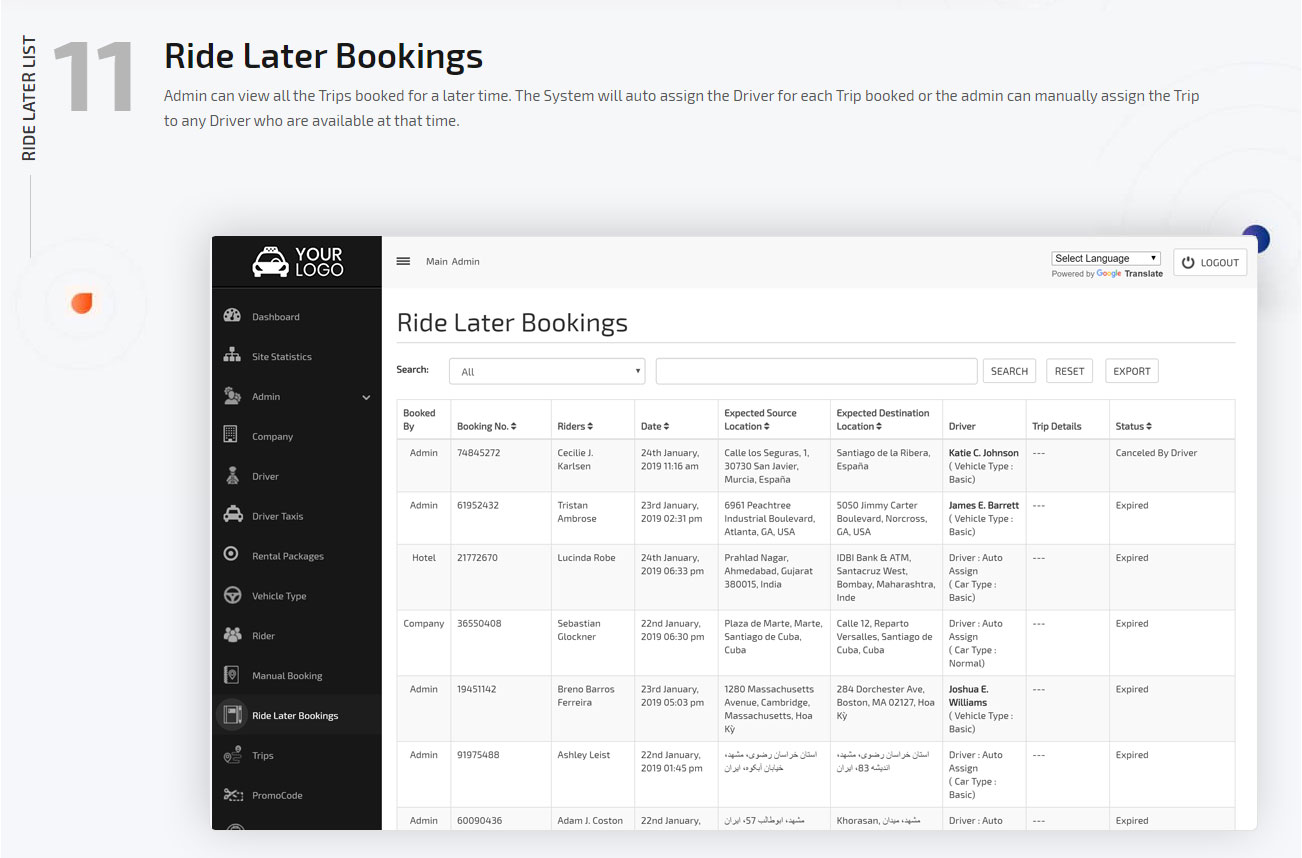The width and height of the screenshot is (1302, 858).
Task: Toggle the hamburger navigation menu
Action: pos(403,260)
